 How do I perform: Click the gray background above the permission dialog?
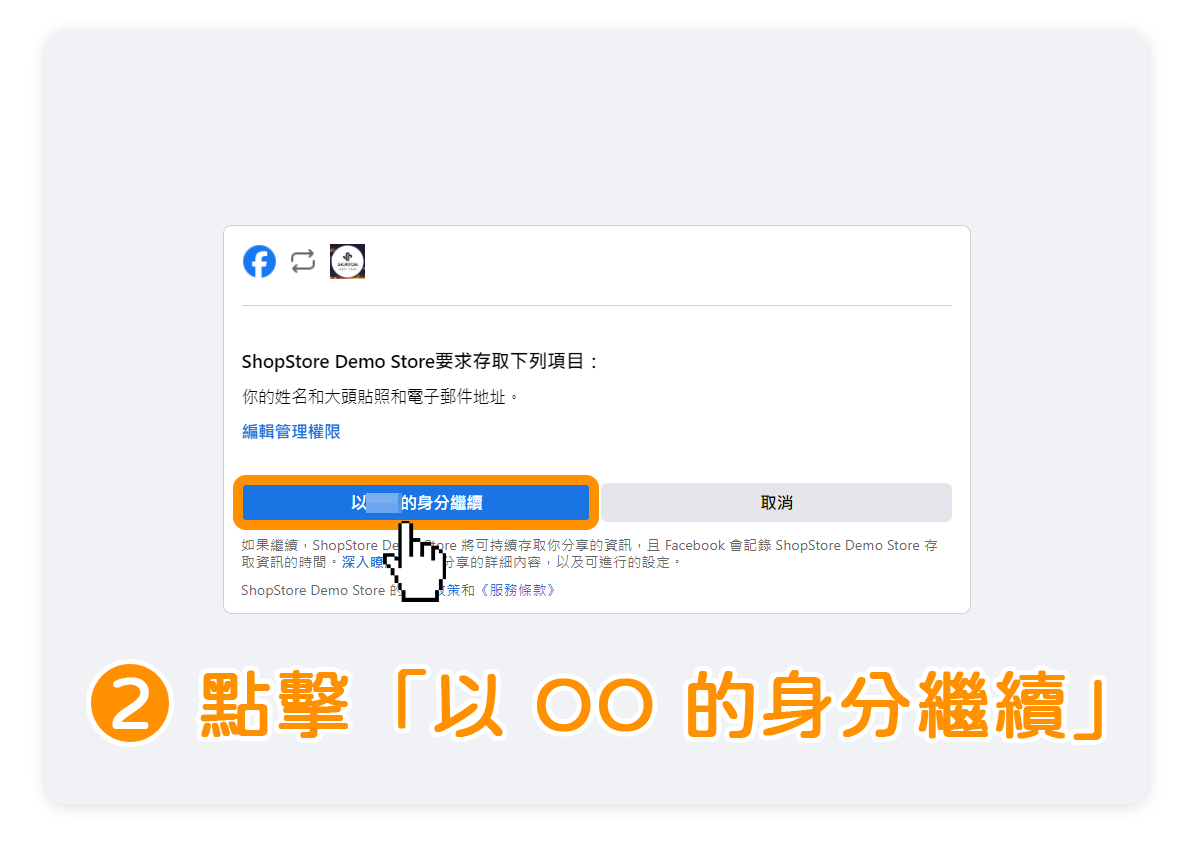tap(596, 130)
